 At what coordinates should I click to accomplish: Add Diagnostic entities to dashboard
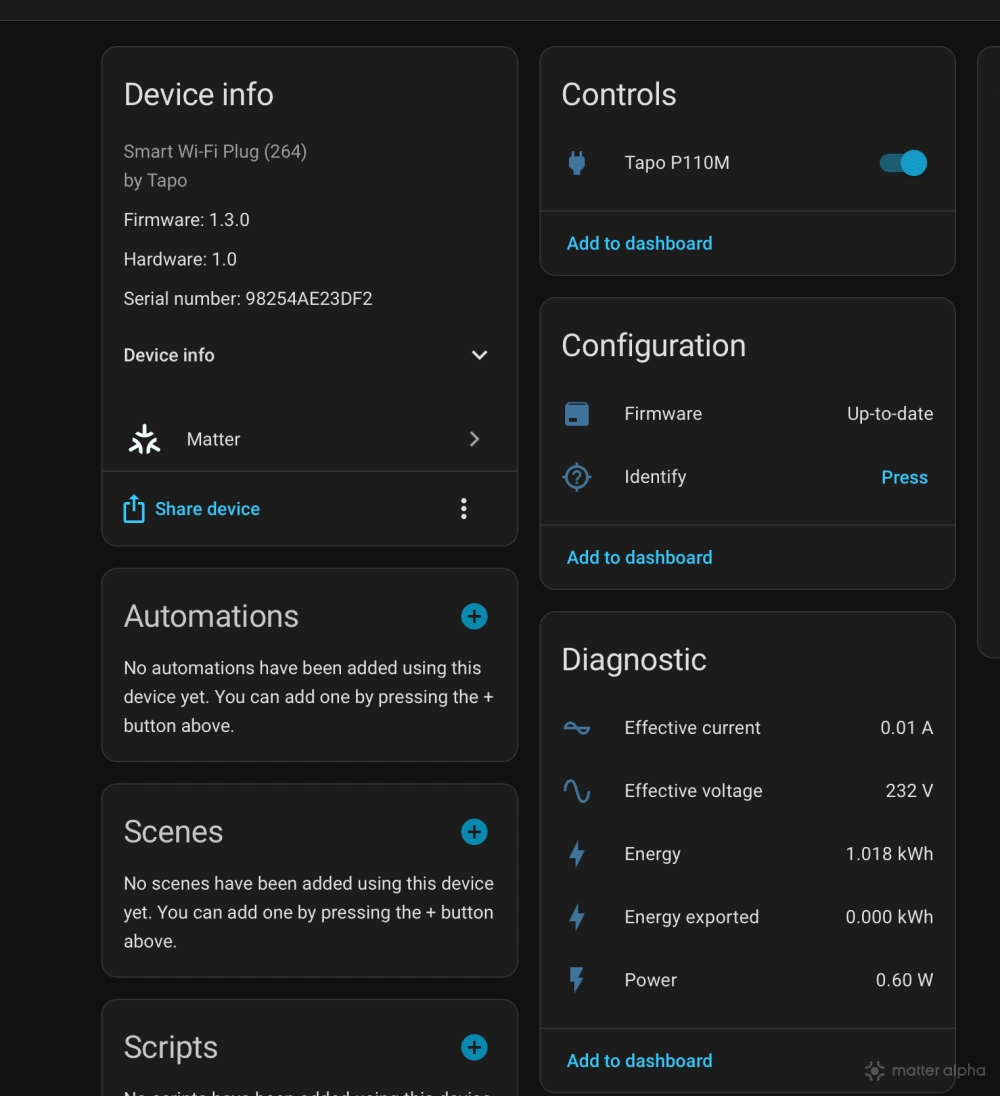pos(639,1060)
